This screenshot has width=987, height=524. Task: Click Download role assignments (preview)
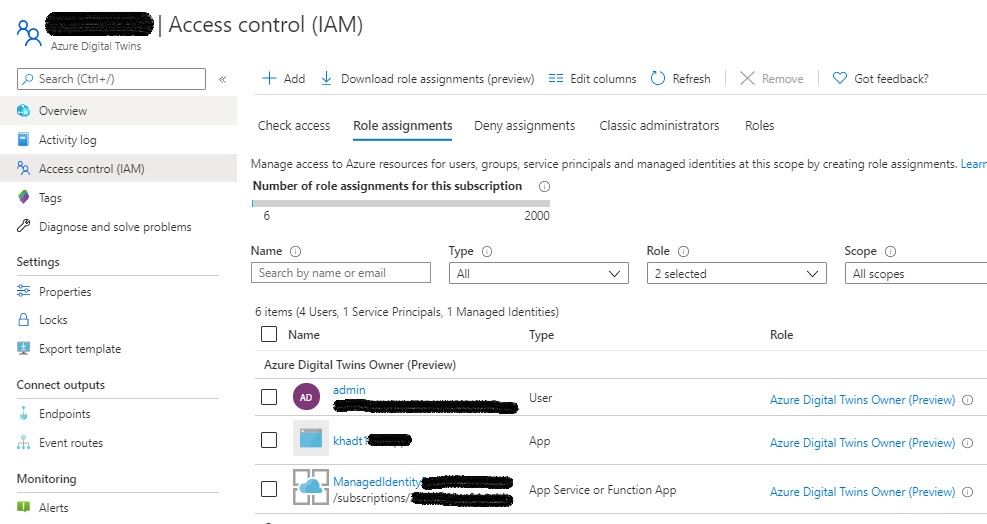427,79
